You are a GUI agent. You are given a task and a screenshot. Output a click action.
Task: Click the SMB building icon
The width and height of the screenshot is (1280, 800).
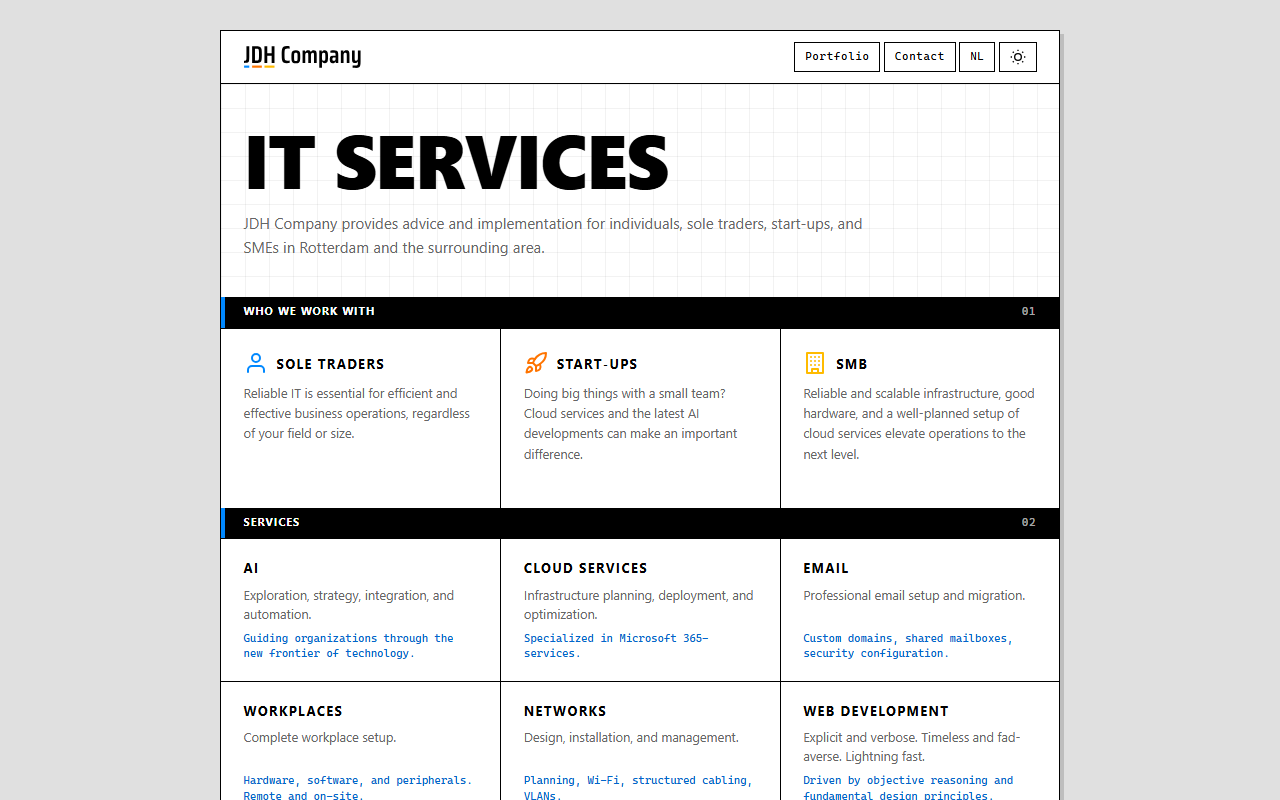pos(815,363)
